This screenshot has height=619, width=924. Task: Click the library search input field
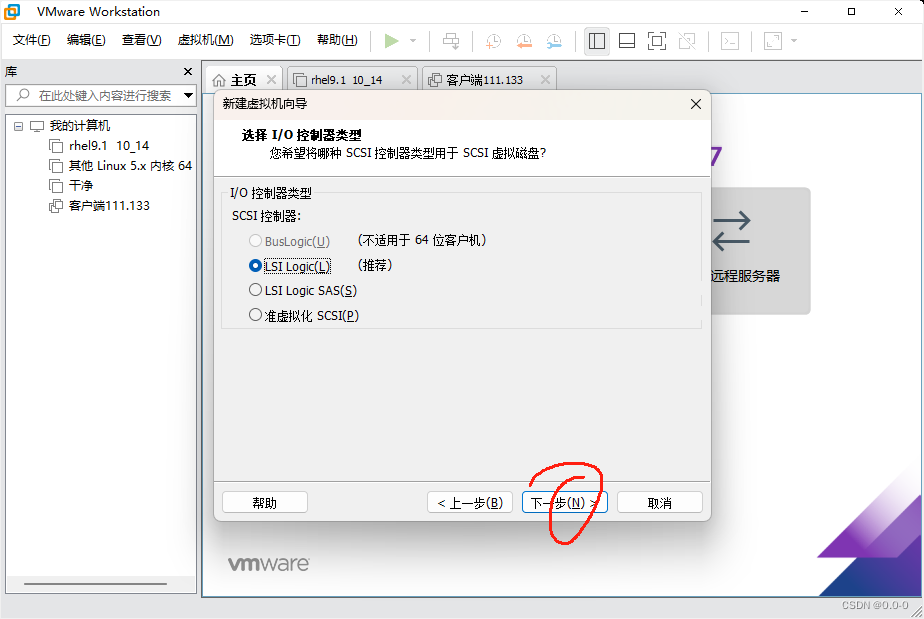[99, 96]
